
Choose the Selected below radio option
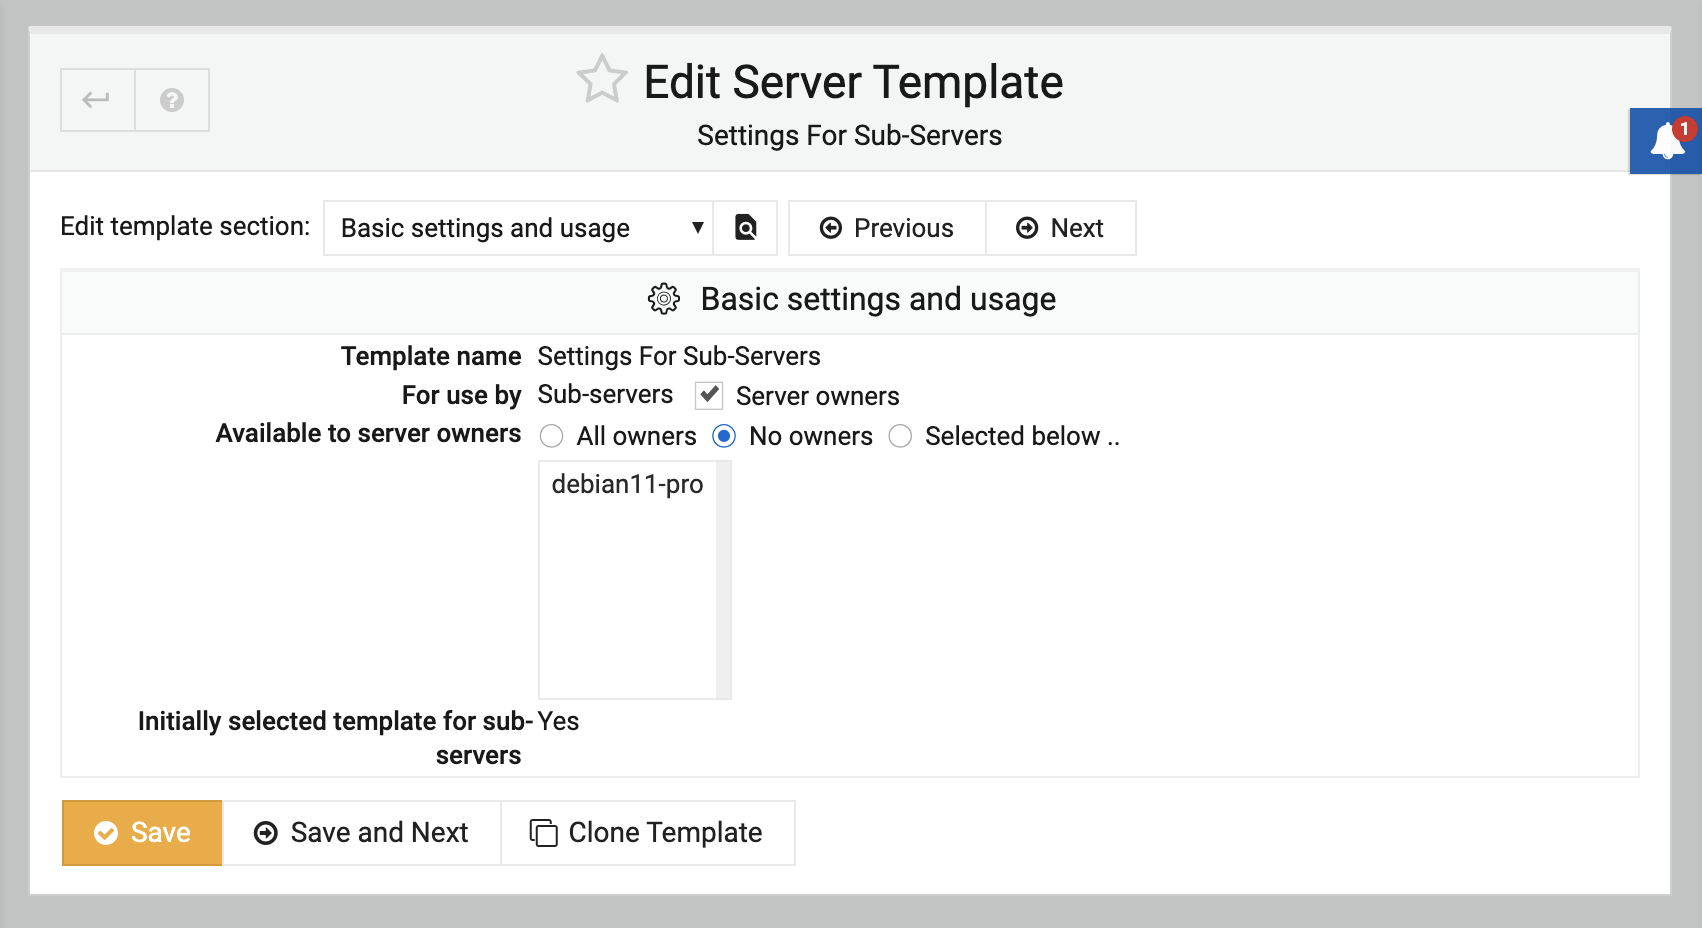(901, 436)
